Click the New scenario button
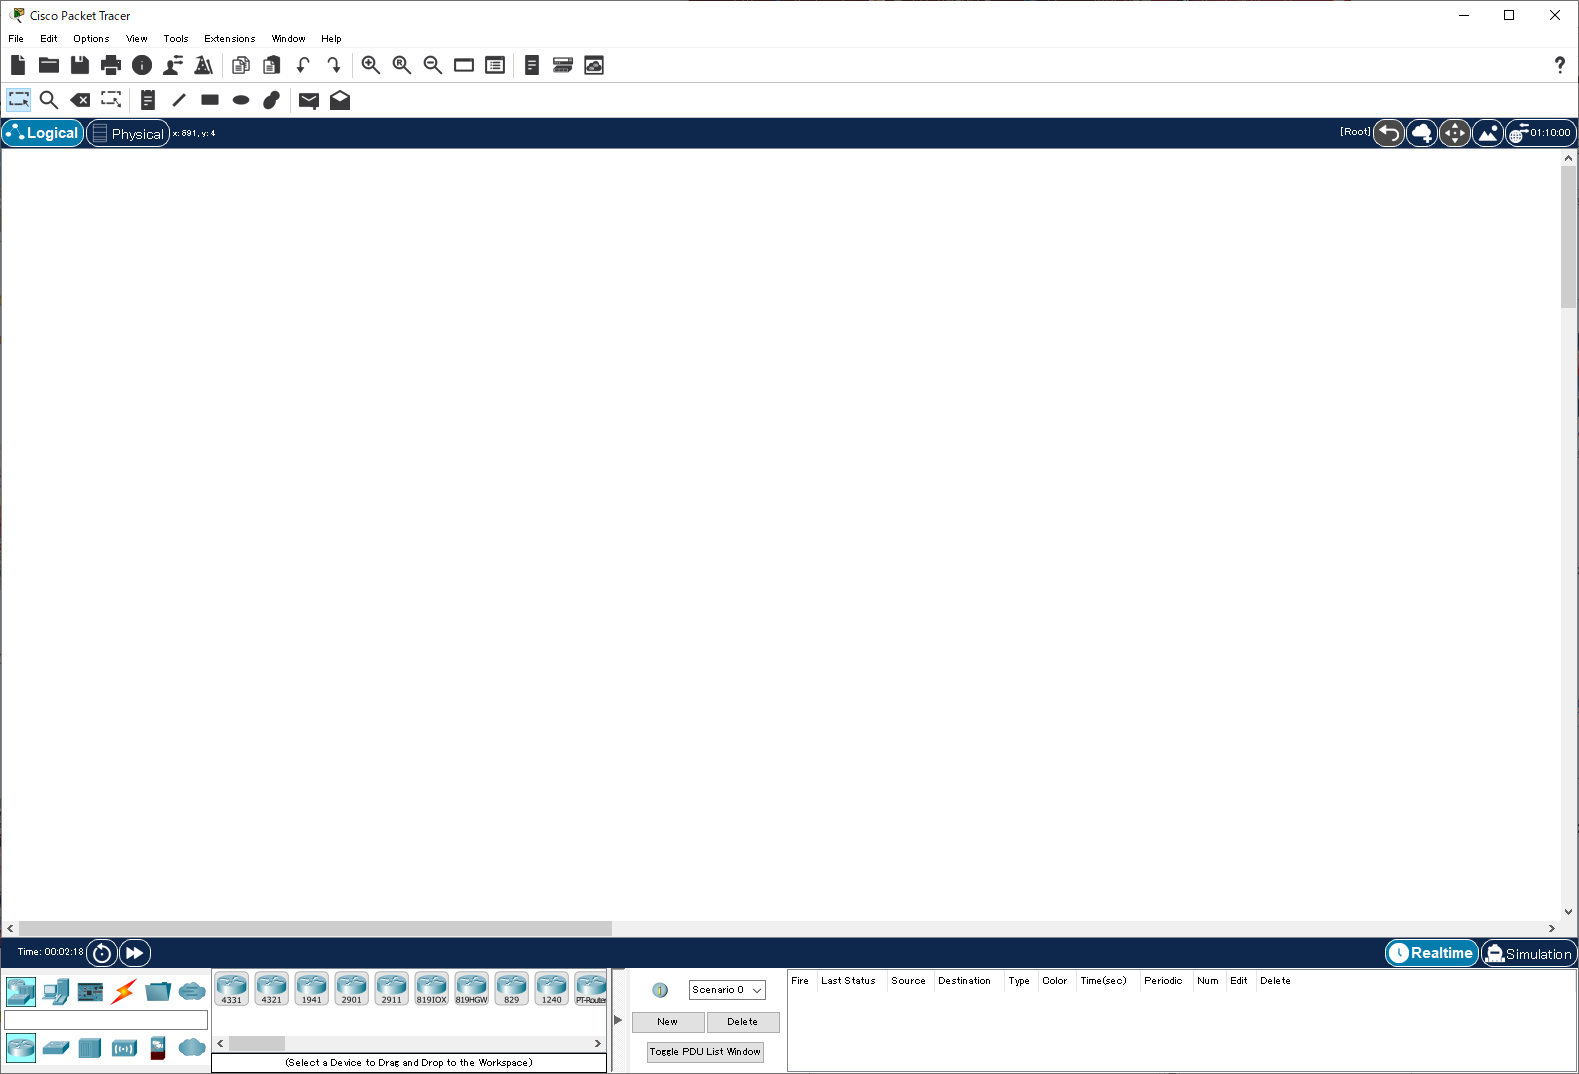 pos(668,1022)
